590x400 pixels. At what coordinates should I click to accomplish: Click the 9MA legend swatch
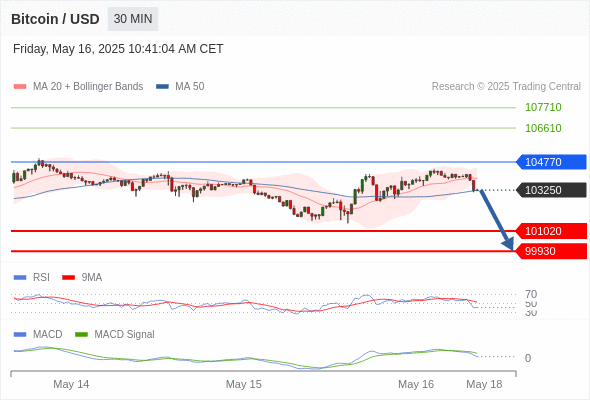point(68,278)
